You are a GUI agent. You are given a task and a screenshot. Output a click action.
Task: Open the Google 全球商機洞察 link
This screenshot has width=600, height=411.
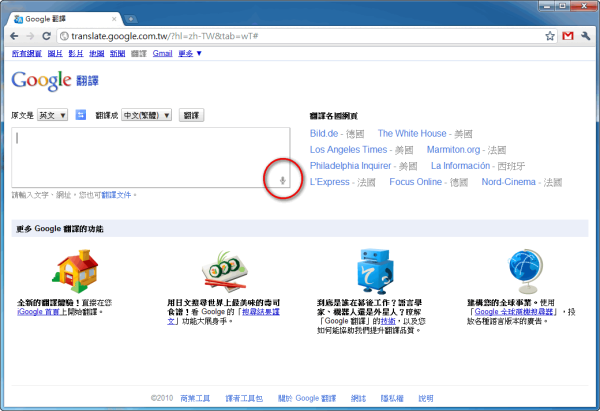pyautogui.click(x=514, y=312)
